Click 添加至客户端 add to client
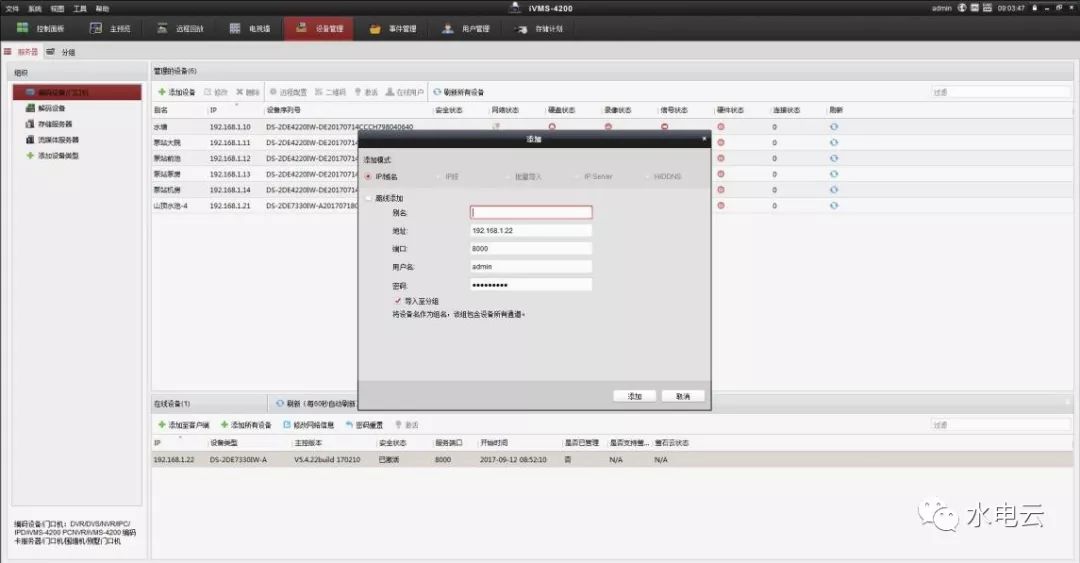Image resolution: width=1080 pixels, height=563 pixels. (183, 424)
